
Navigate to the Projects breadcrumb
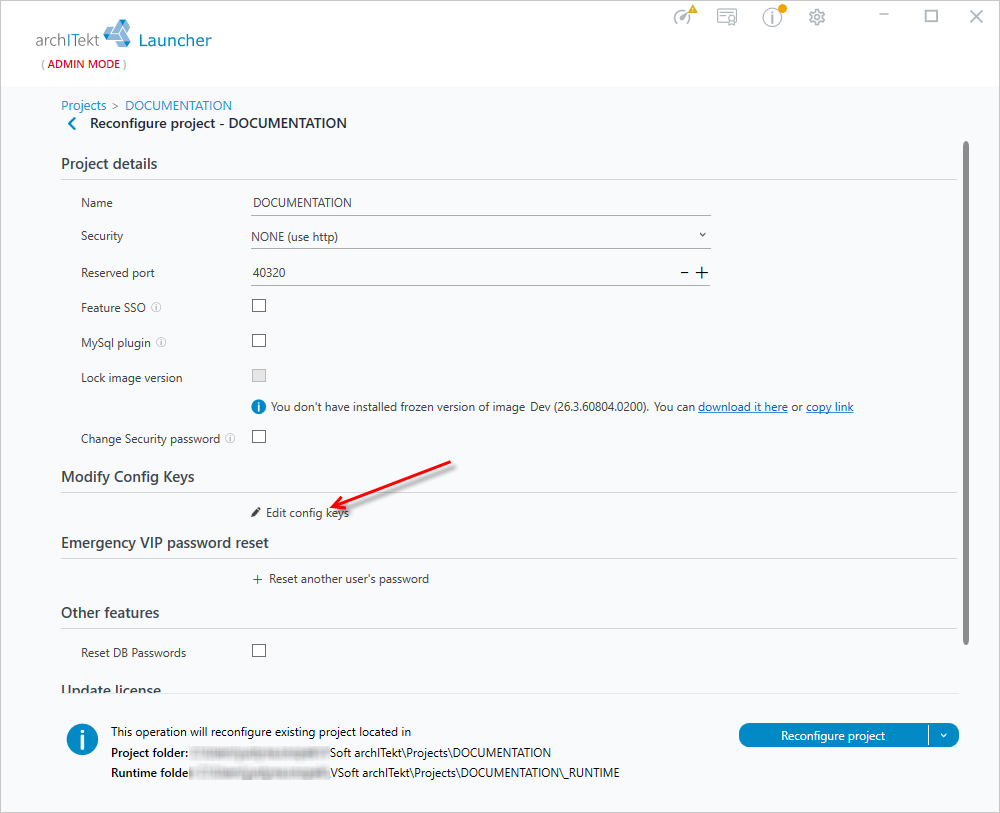[x=84, y=105]
